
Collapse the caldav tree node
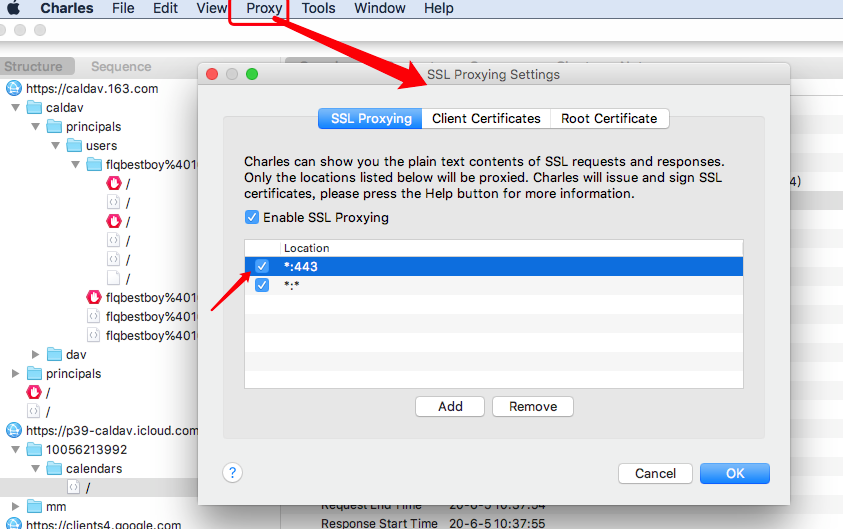click(x=16, y=108)
